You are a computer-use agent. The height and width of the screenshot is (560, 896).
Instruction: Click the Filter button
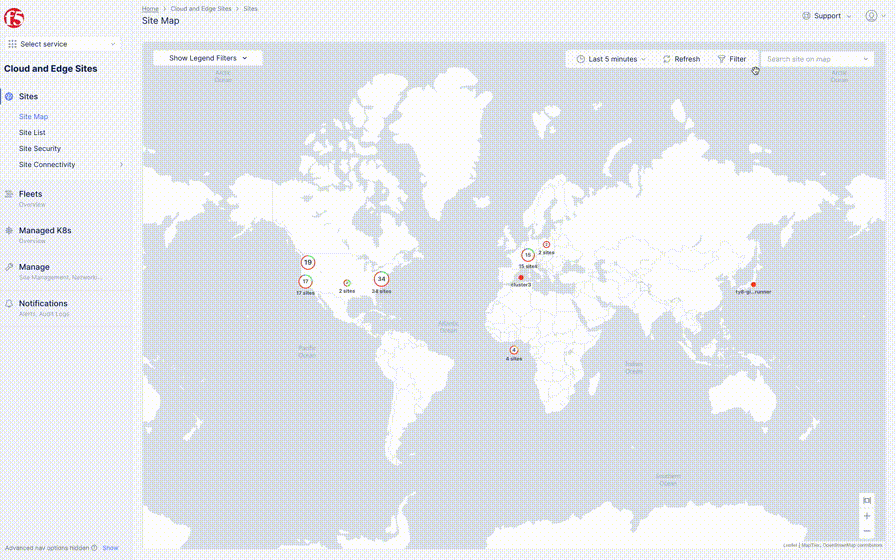pyautogui.click(x=732, y=59)
